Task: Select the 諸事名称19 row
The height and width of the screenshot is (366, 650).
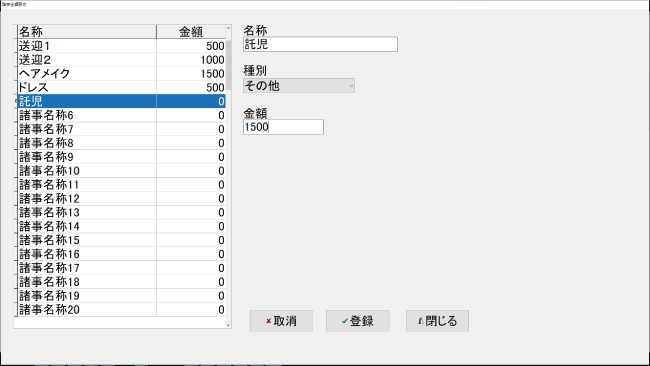Action: click(121, 296)
